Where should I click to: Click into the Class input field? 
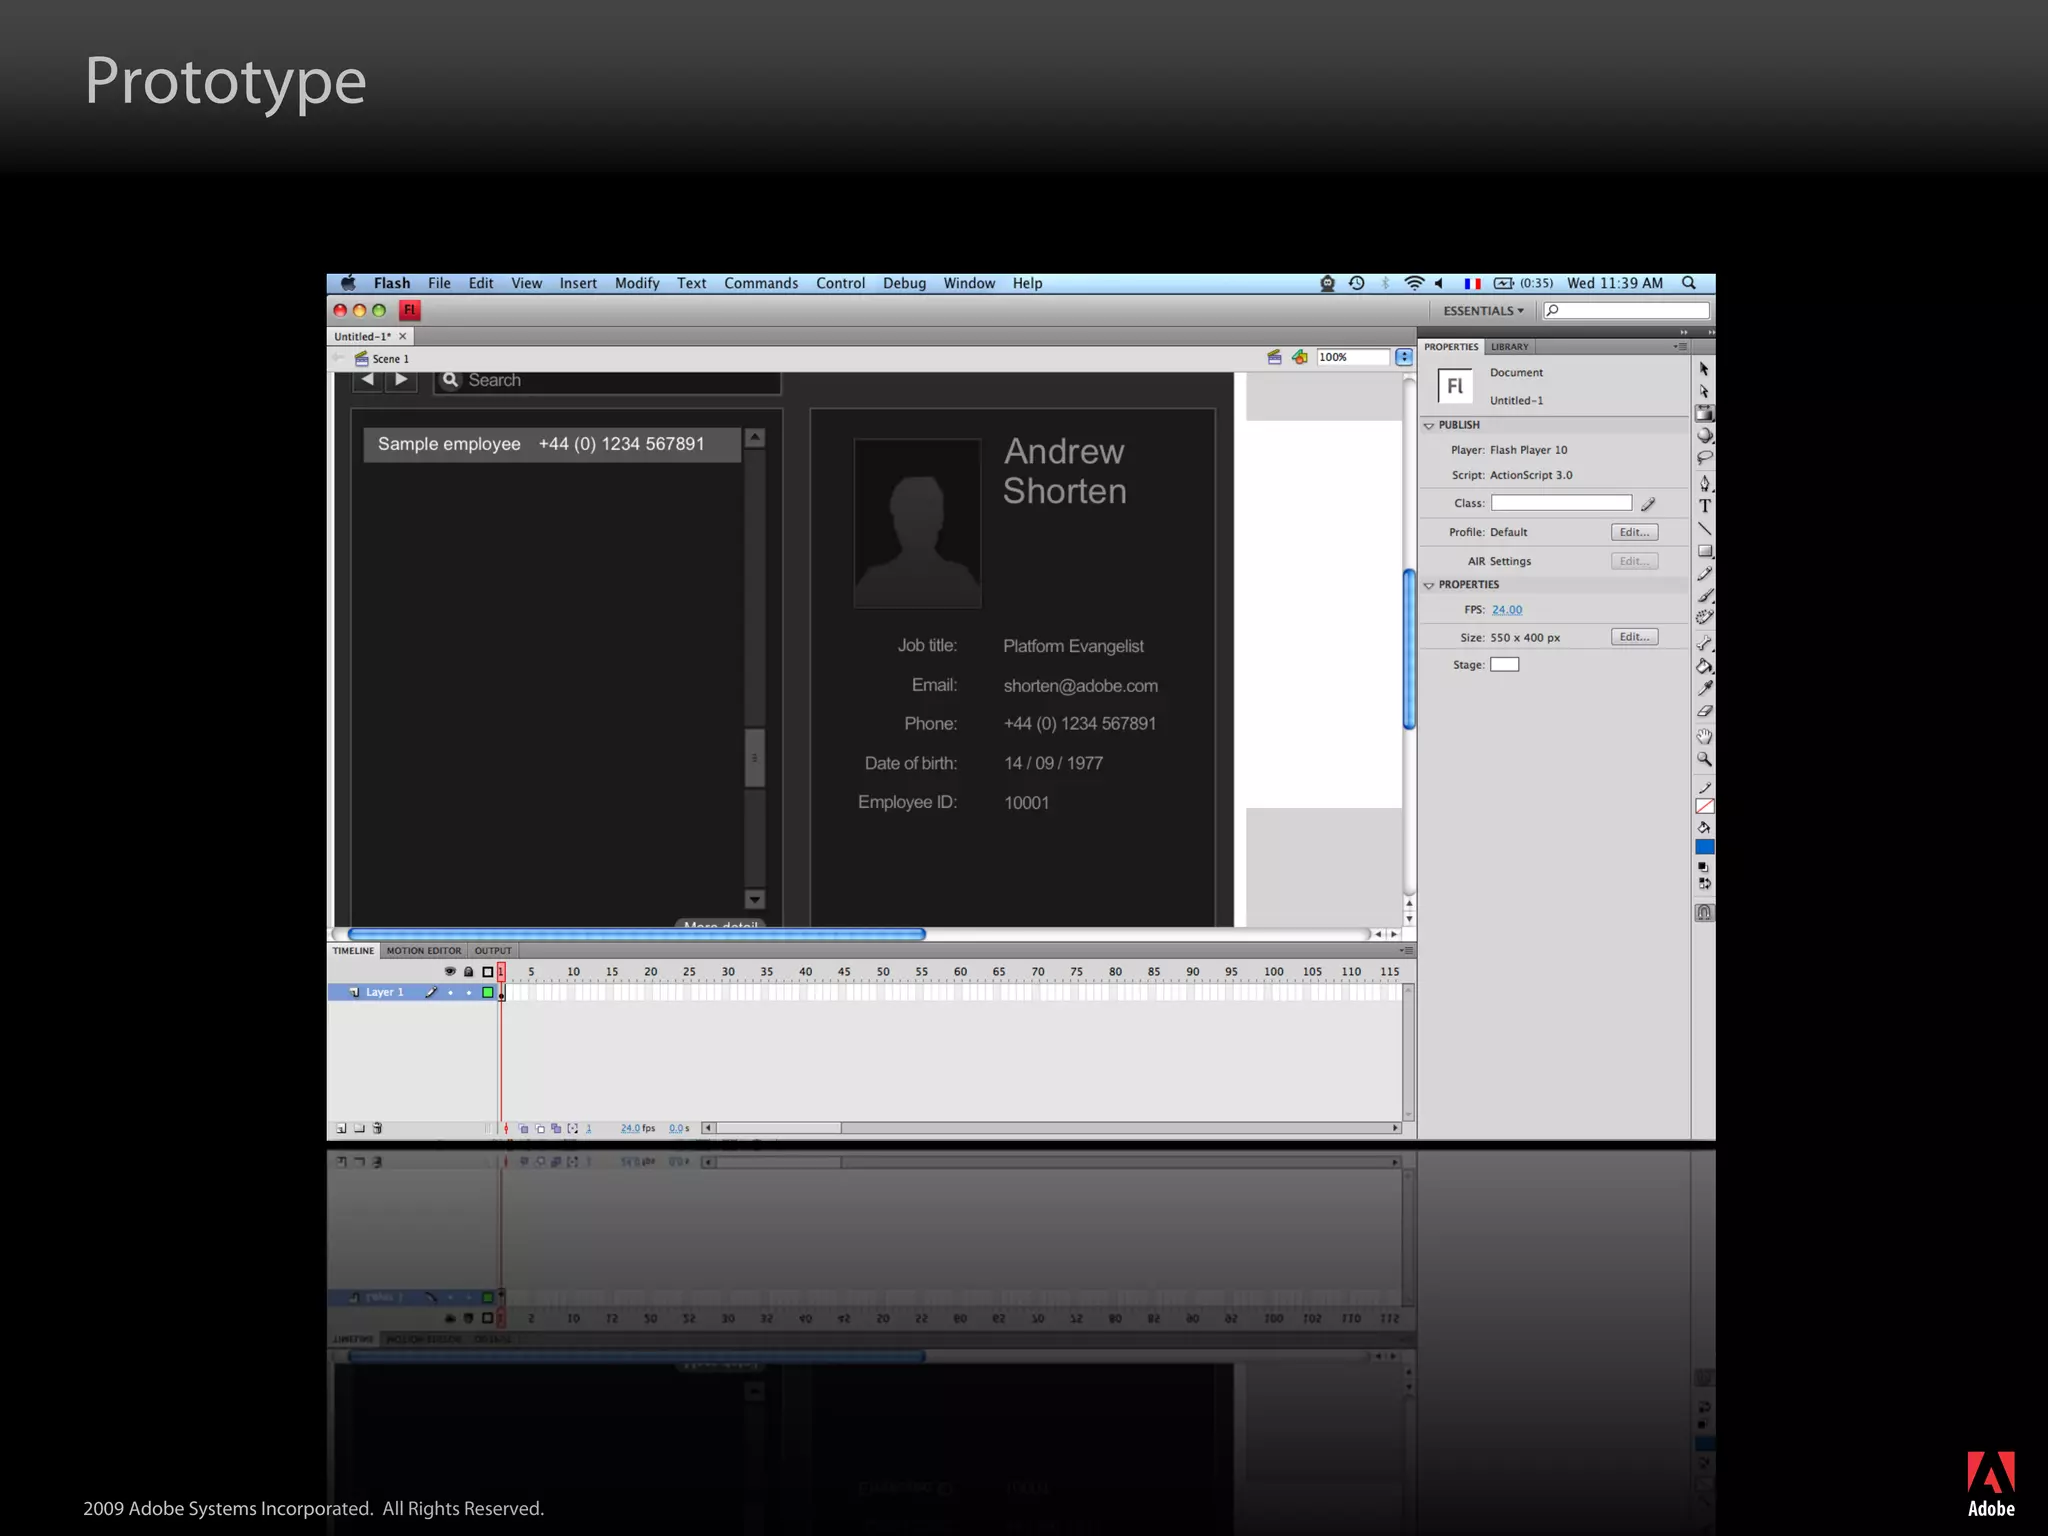click(x=1561, y=503)
